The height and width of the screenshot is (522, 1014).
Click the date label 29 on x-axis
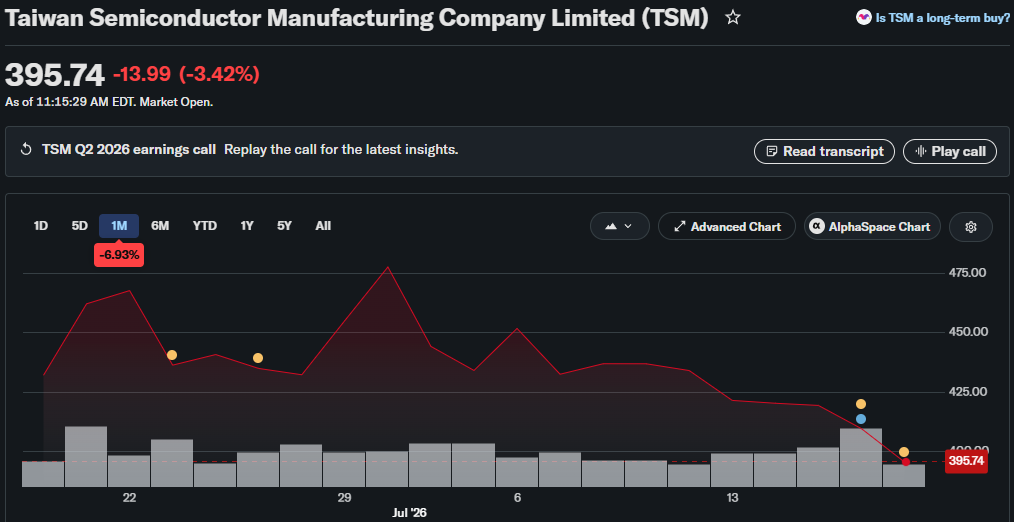[344, 497]
